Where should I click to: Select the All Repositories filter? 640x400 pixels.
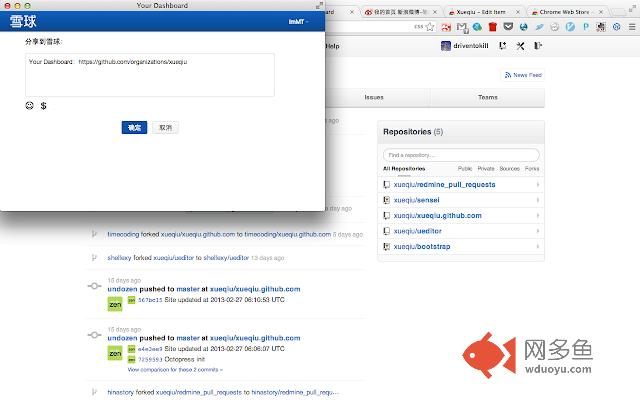pos(404,169)
